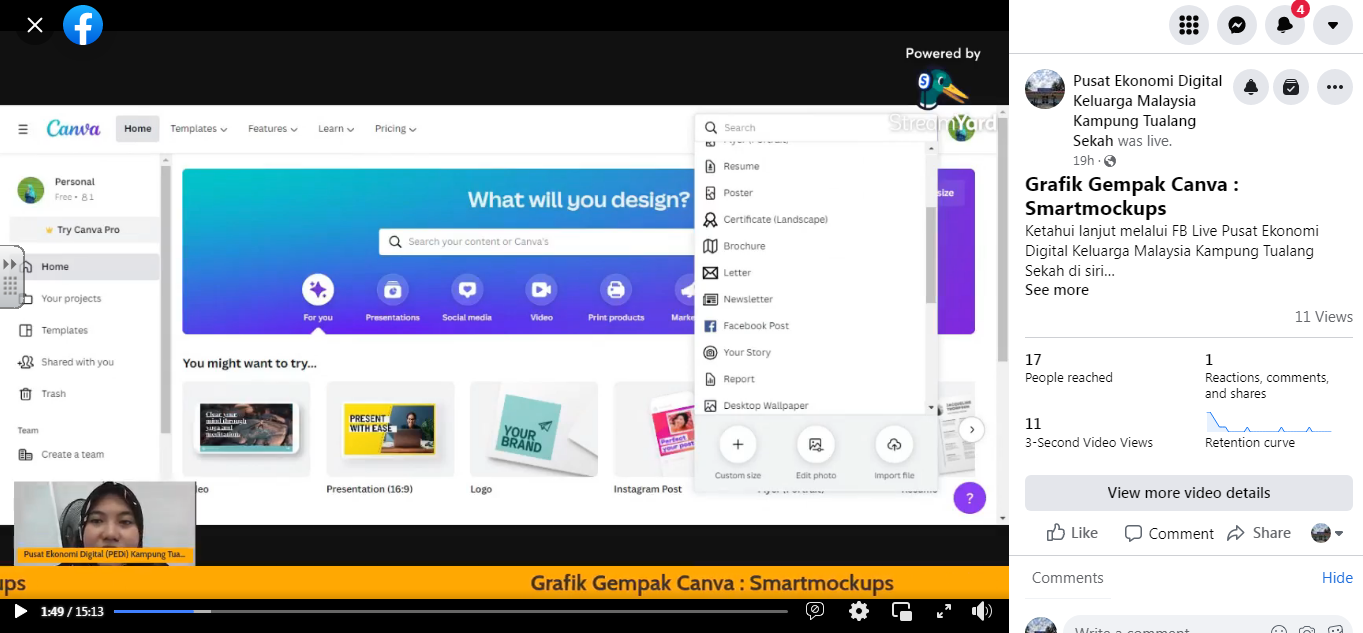Seek along the video progress bar

(450, 611)
